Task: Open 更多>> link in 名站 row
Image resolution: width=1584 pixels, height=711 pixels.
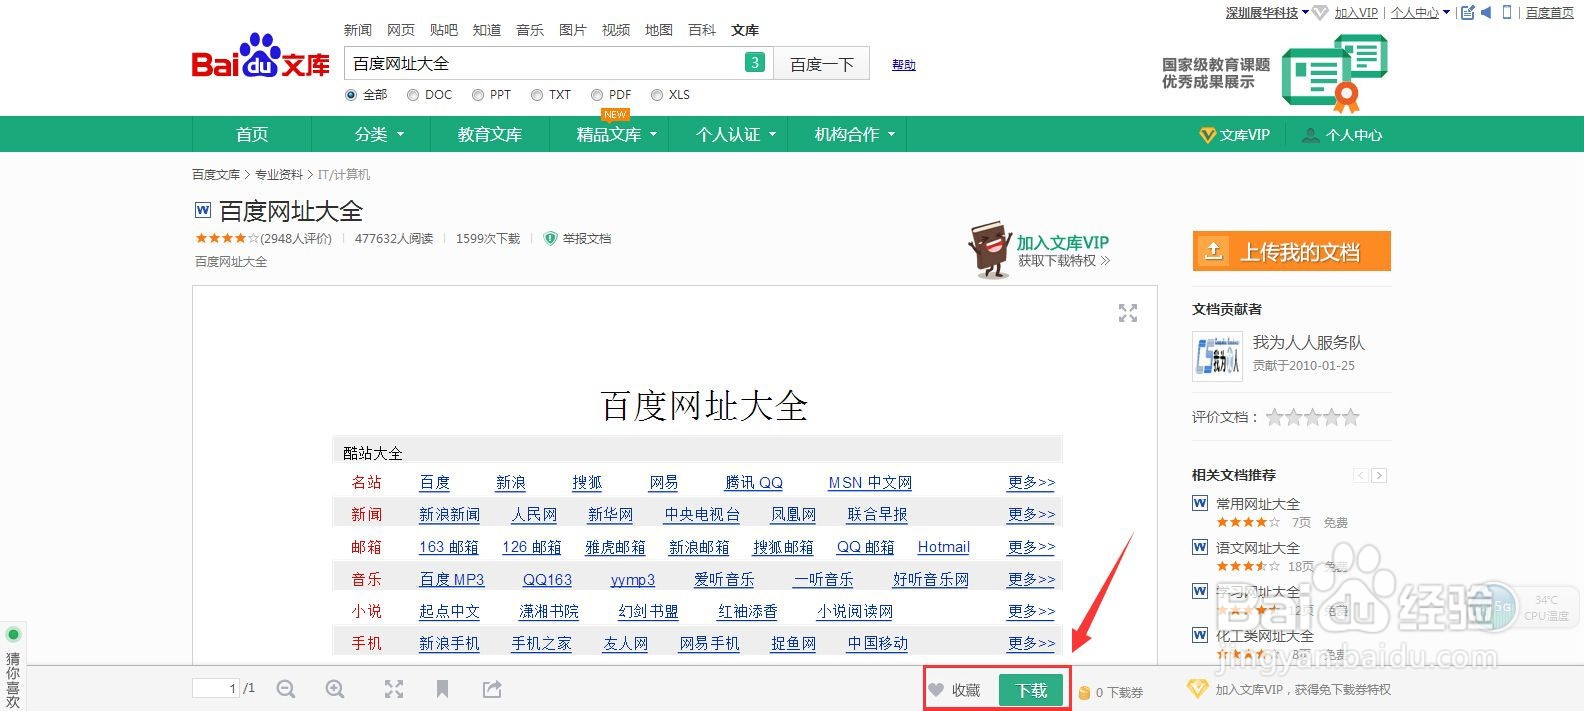Action: (x=1031, y=482)
